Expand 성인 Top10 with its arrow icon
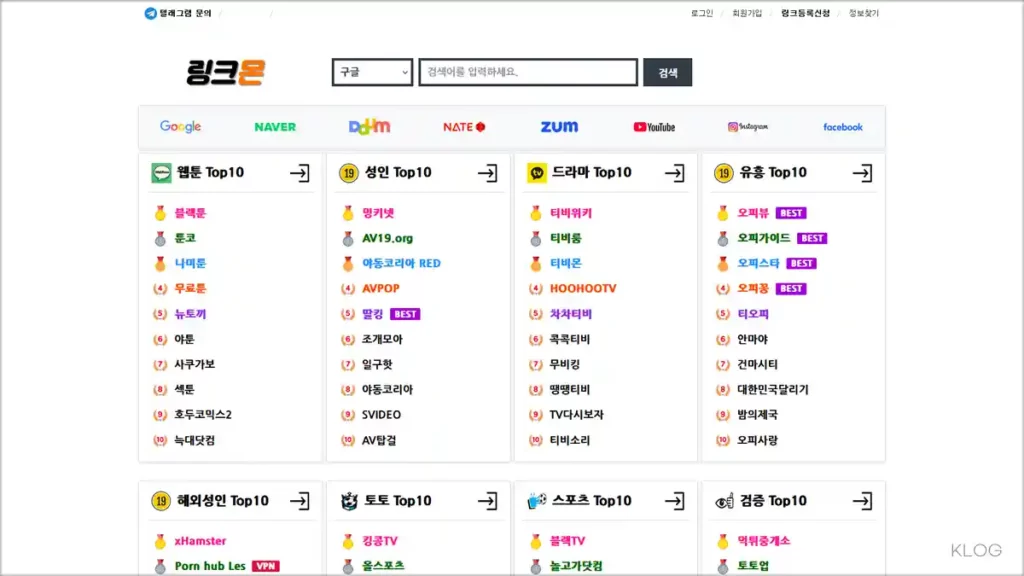The width and height of the screenshot is (1024, 576). pos(487,173)
